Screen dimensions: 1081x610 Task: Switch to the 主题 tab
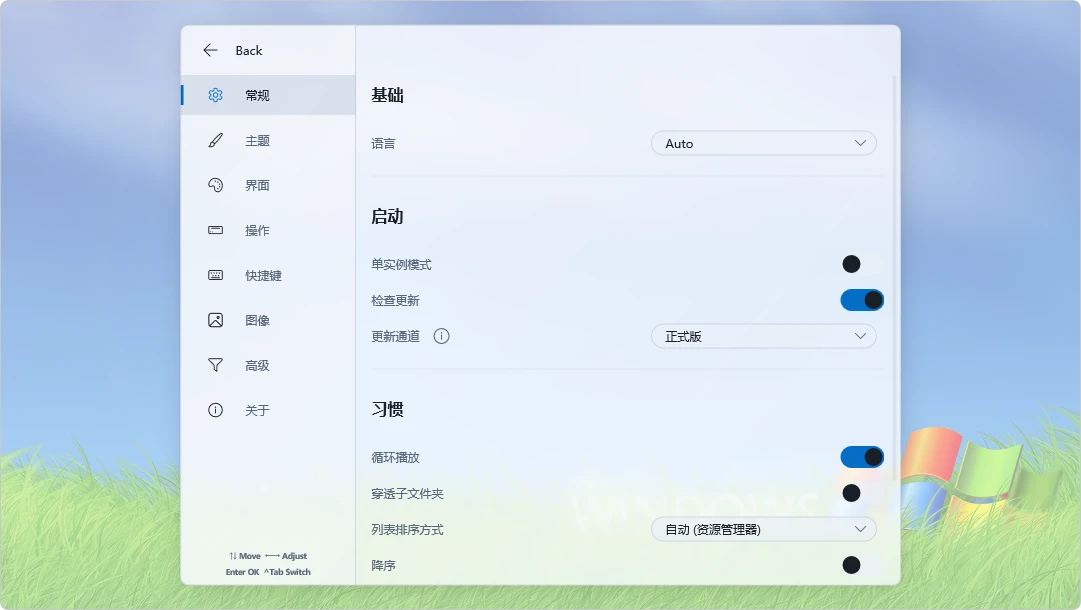click(268, 141)
